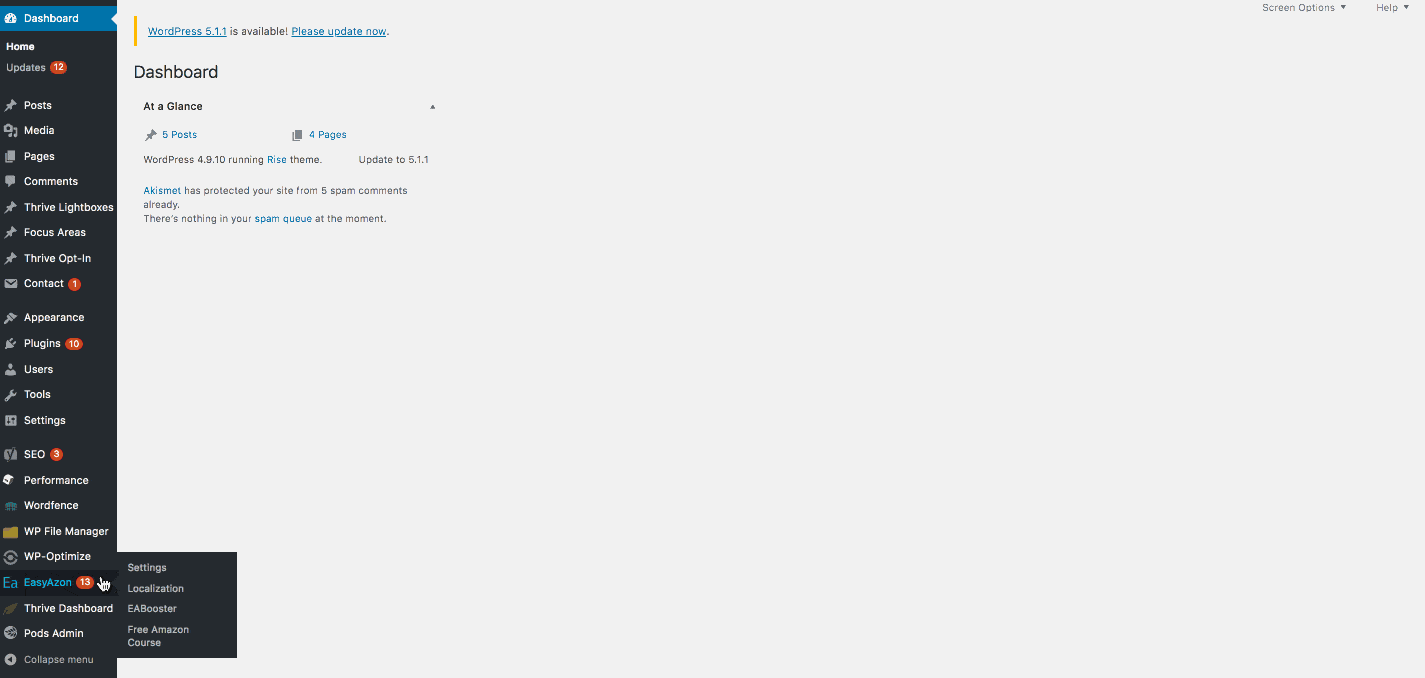This screenshot has width=1425, height=678.
Task: Click the Please update now link
Action: pos(339,31)
